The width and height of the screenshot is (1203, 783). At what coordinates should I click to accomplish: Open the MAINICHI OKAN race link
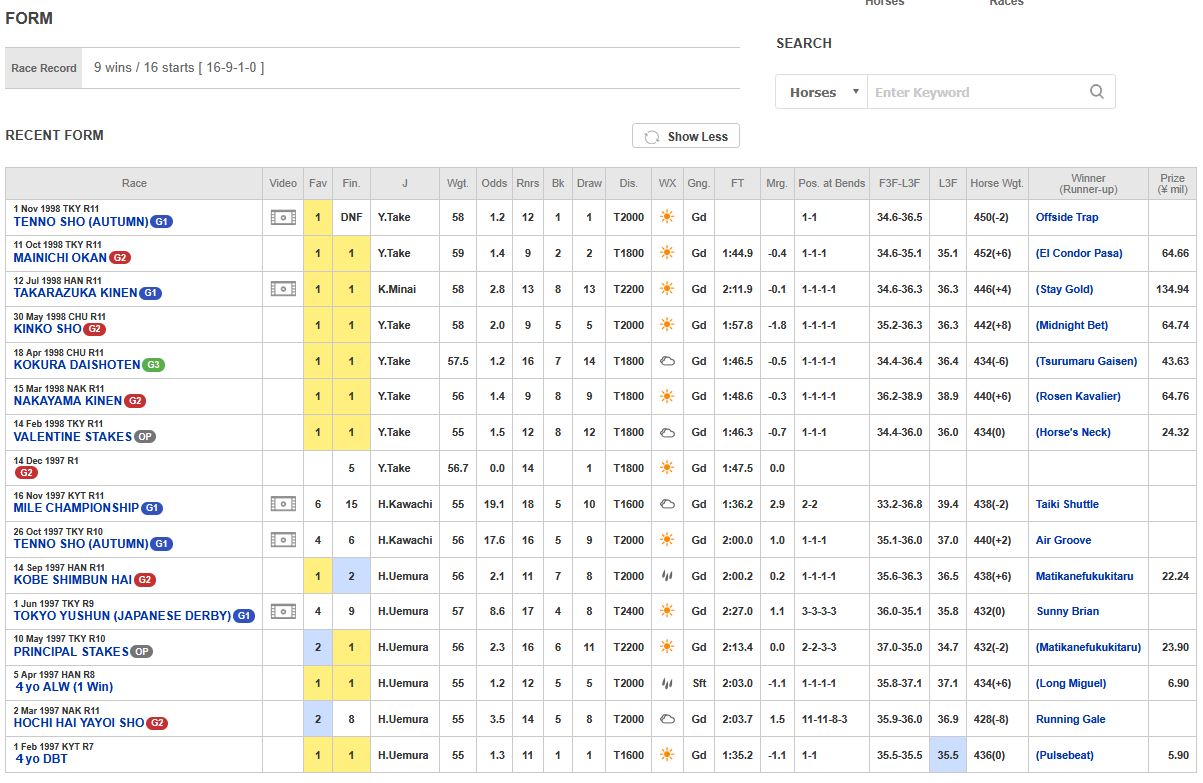pos(60,258)
